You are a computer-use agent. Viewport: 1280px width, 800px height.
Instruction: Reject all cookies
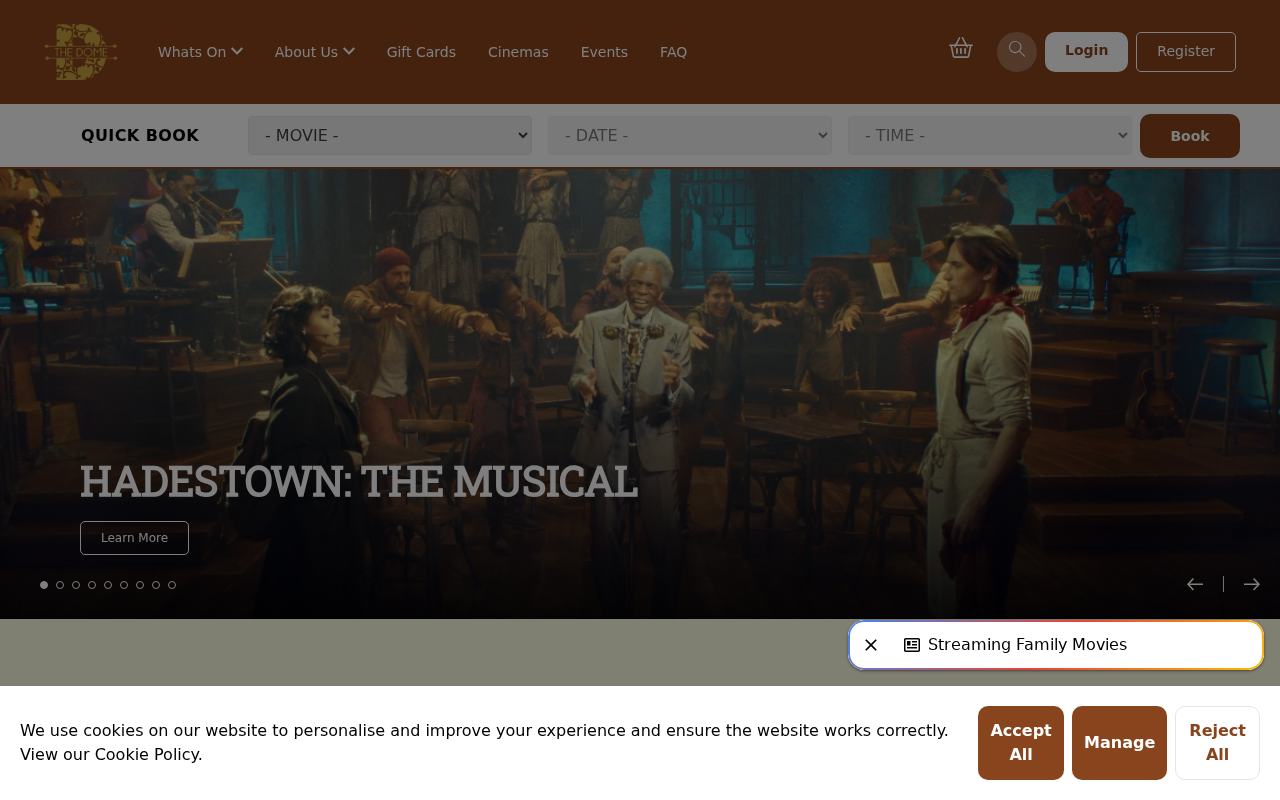(1217, 743)
